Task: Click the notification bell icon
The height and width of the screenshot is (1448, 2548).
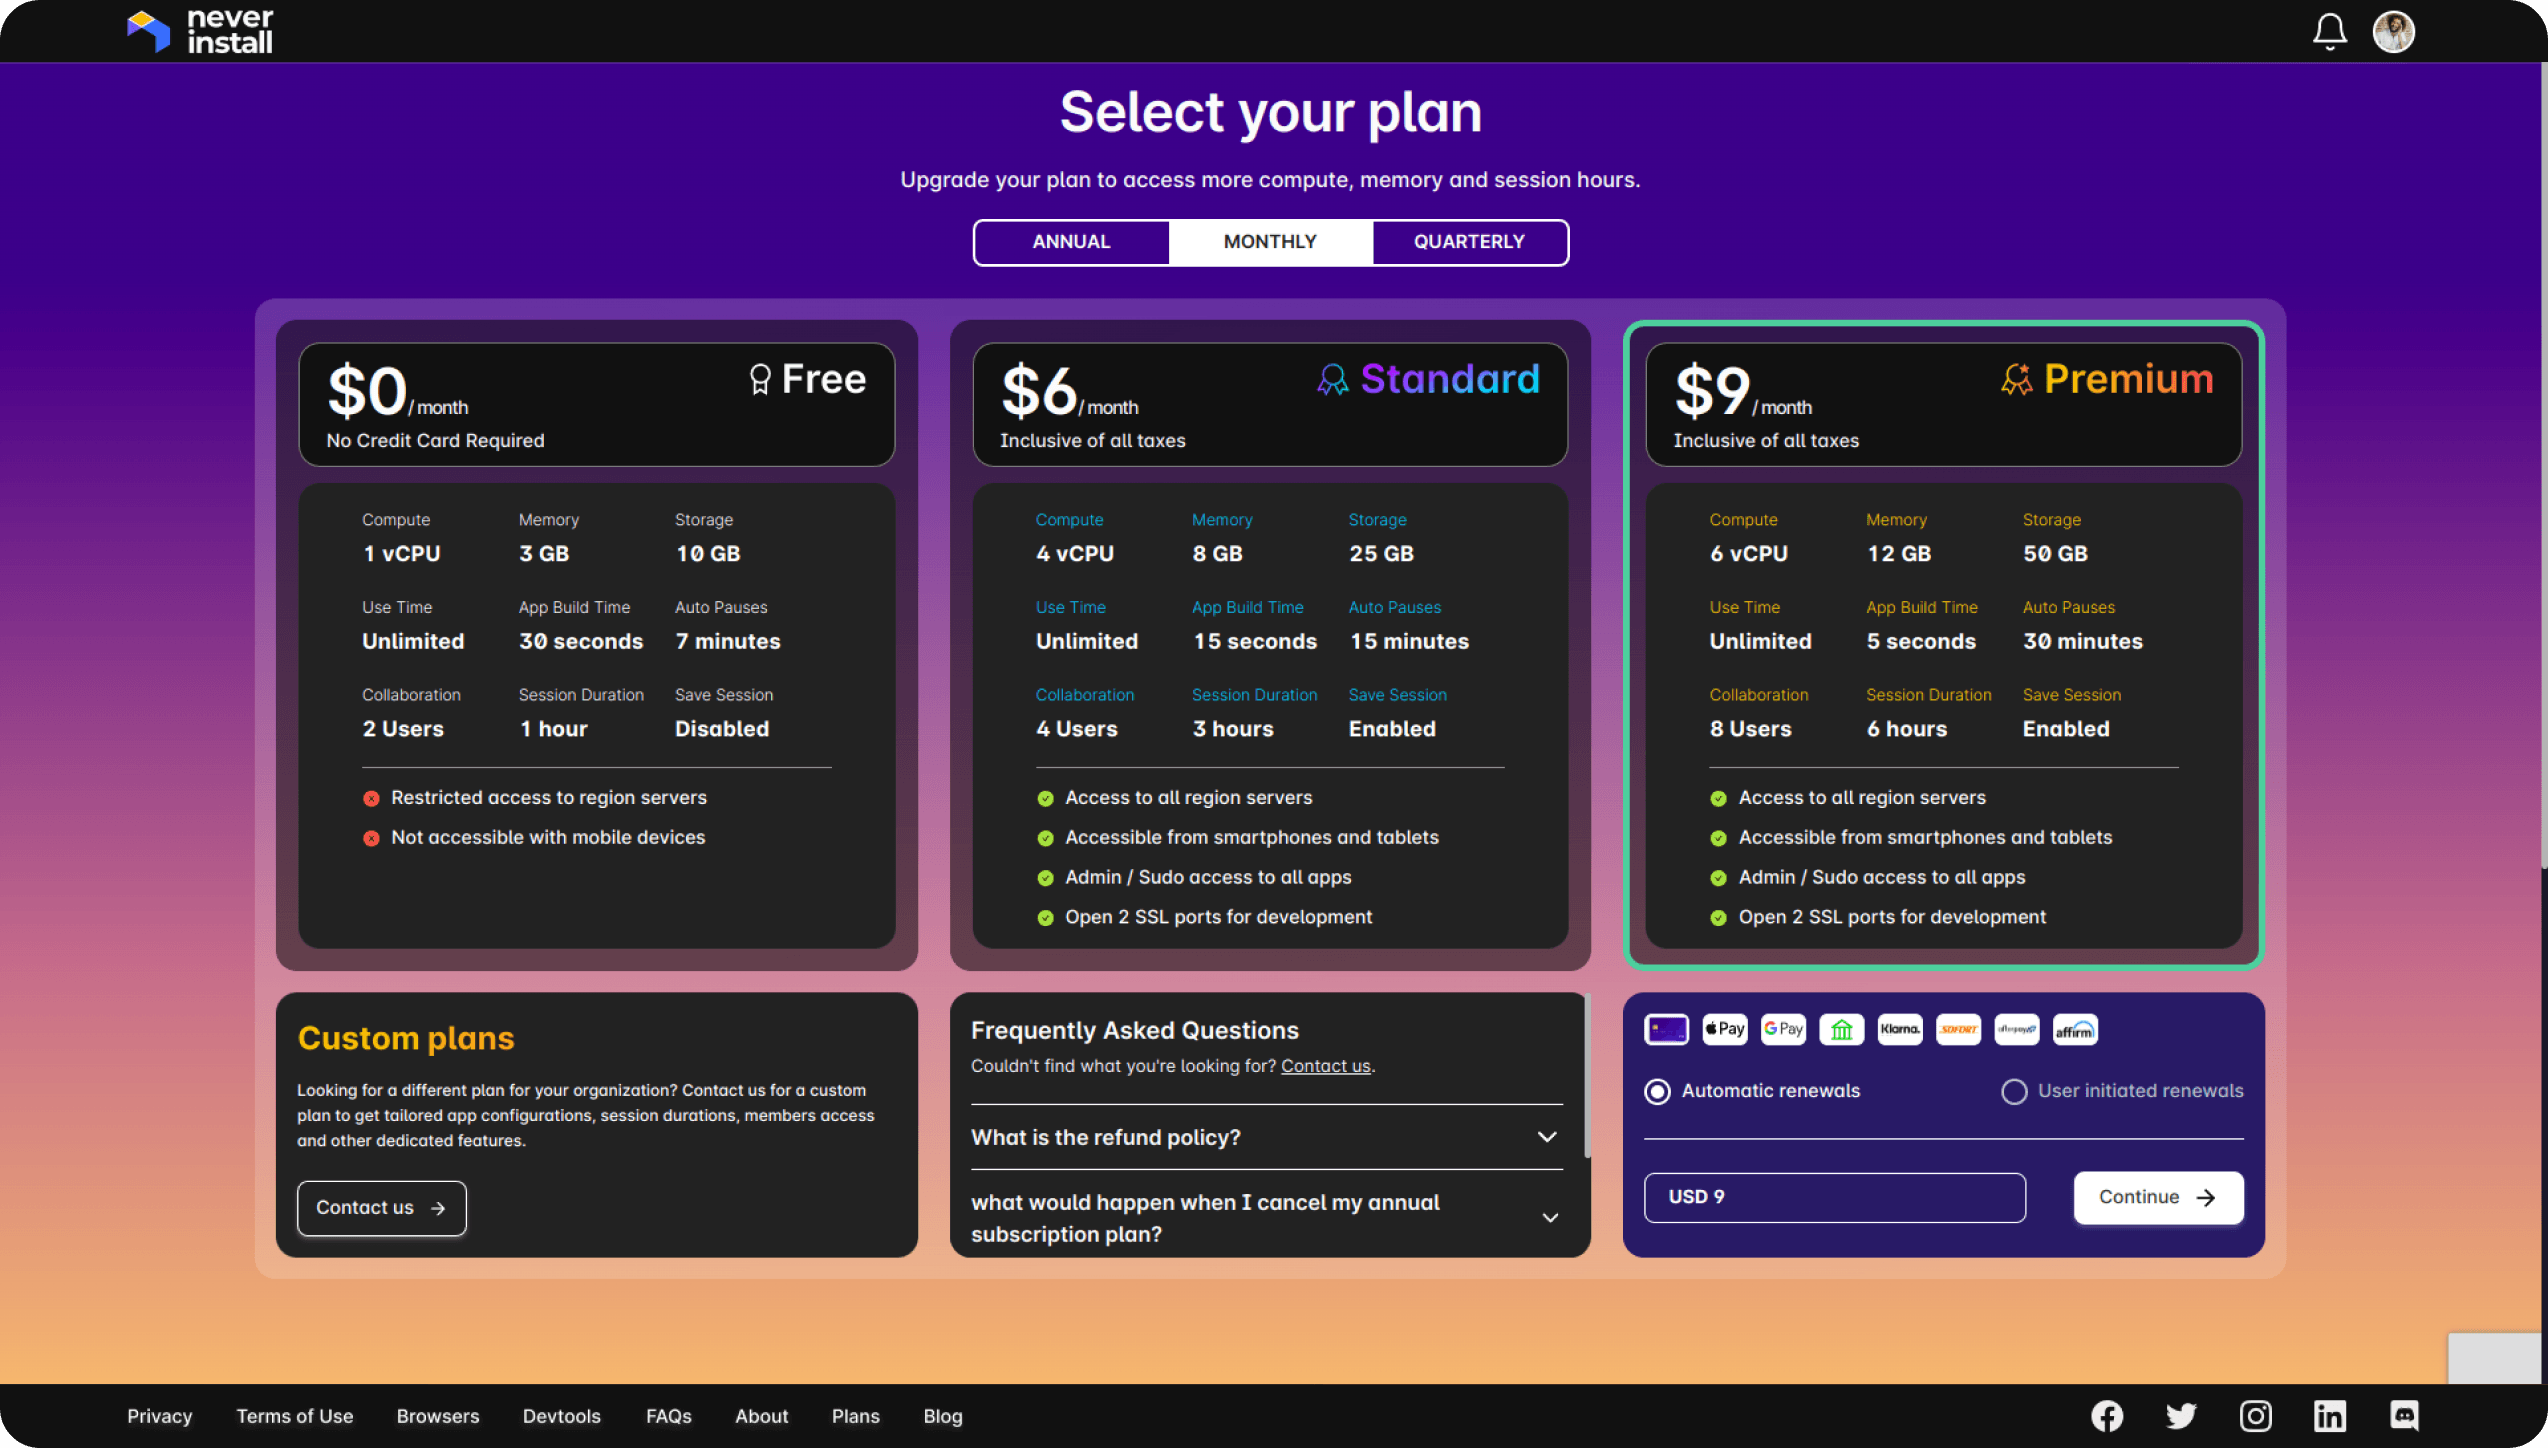Action: pyautogui.click(x=2329, y=30)
